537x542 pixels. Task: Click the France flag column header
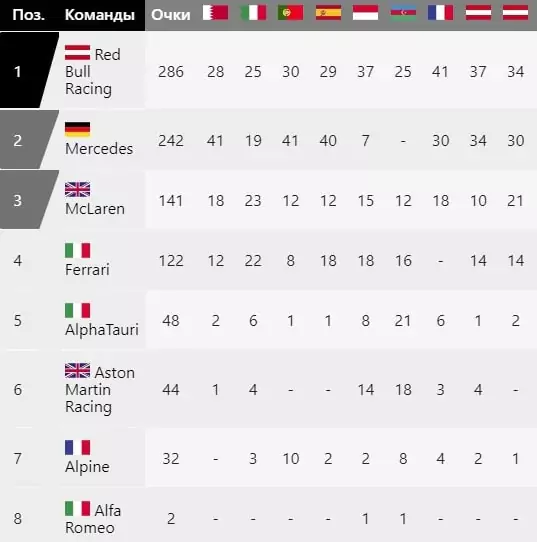pos(440,13)
